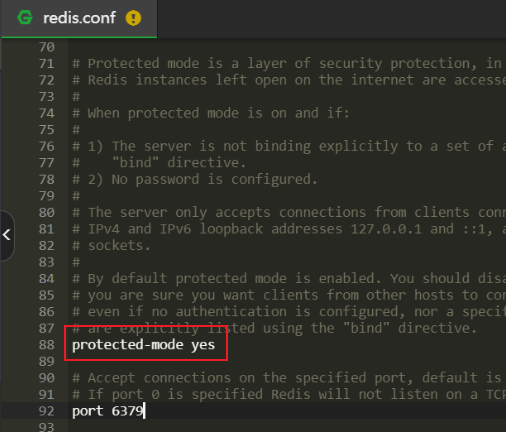The height and width of the screenshot is (432, 506).
Task: Click comment line 'No password is configured'
Action: point(195,180)
